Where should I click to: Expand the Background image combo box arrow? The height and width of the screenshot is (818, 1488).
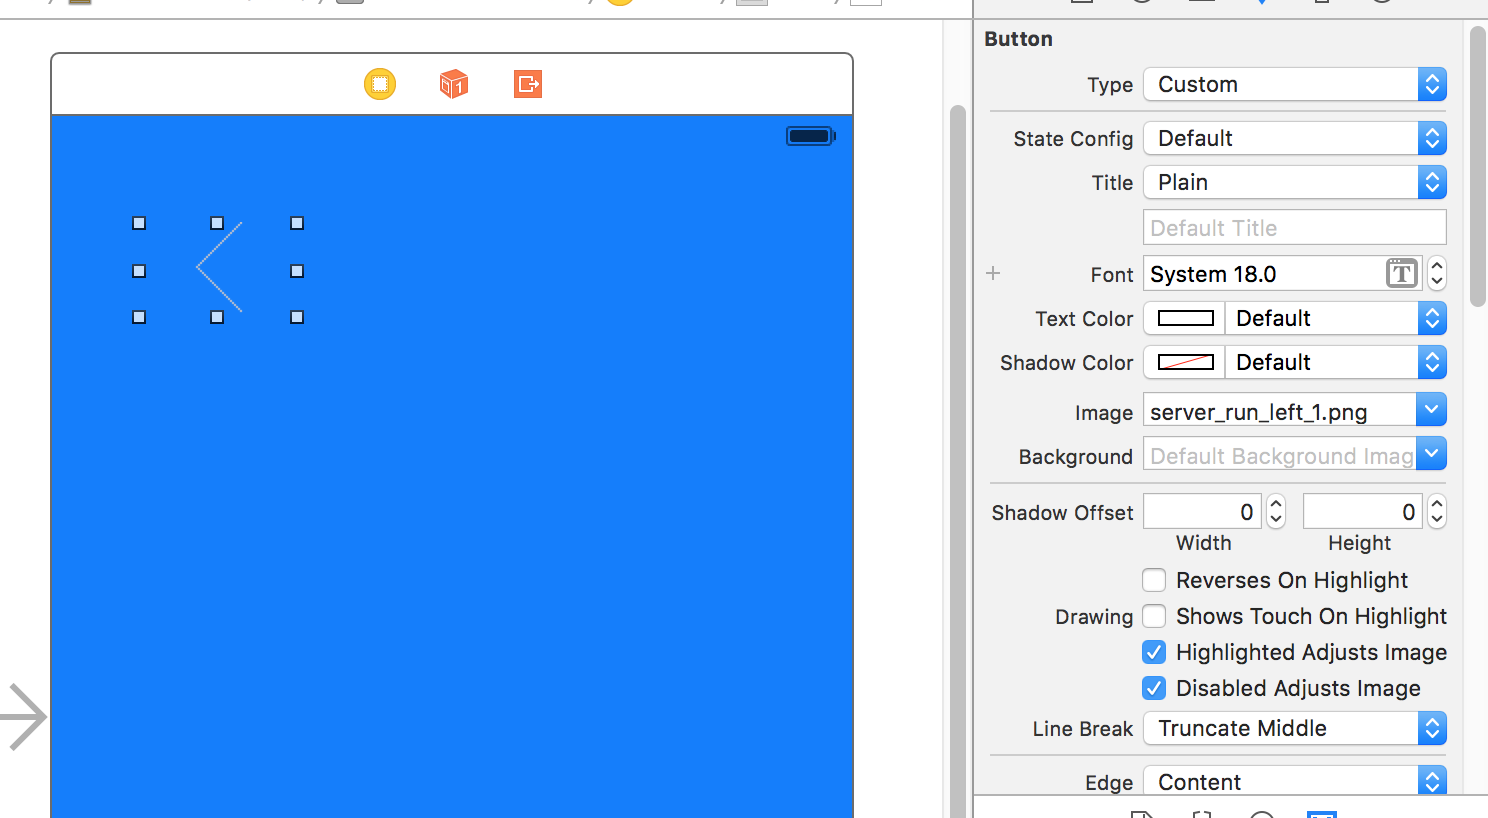pyautogui.click(x=1431, y=454)
